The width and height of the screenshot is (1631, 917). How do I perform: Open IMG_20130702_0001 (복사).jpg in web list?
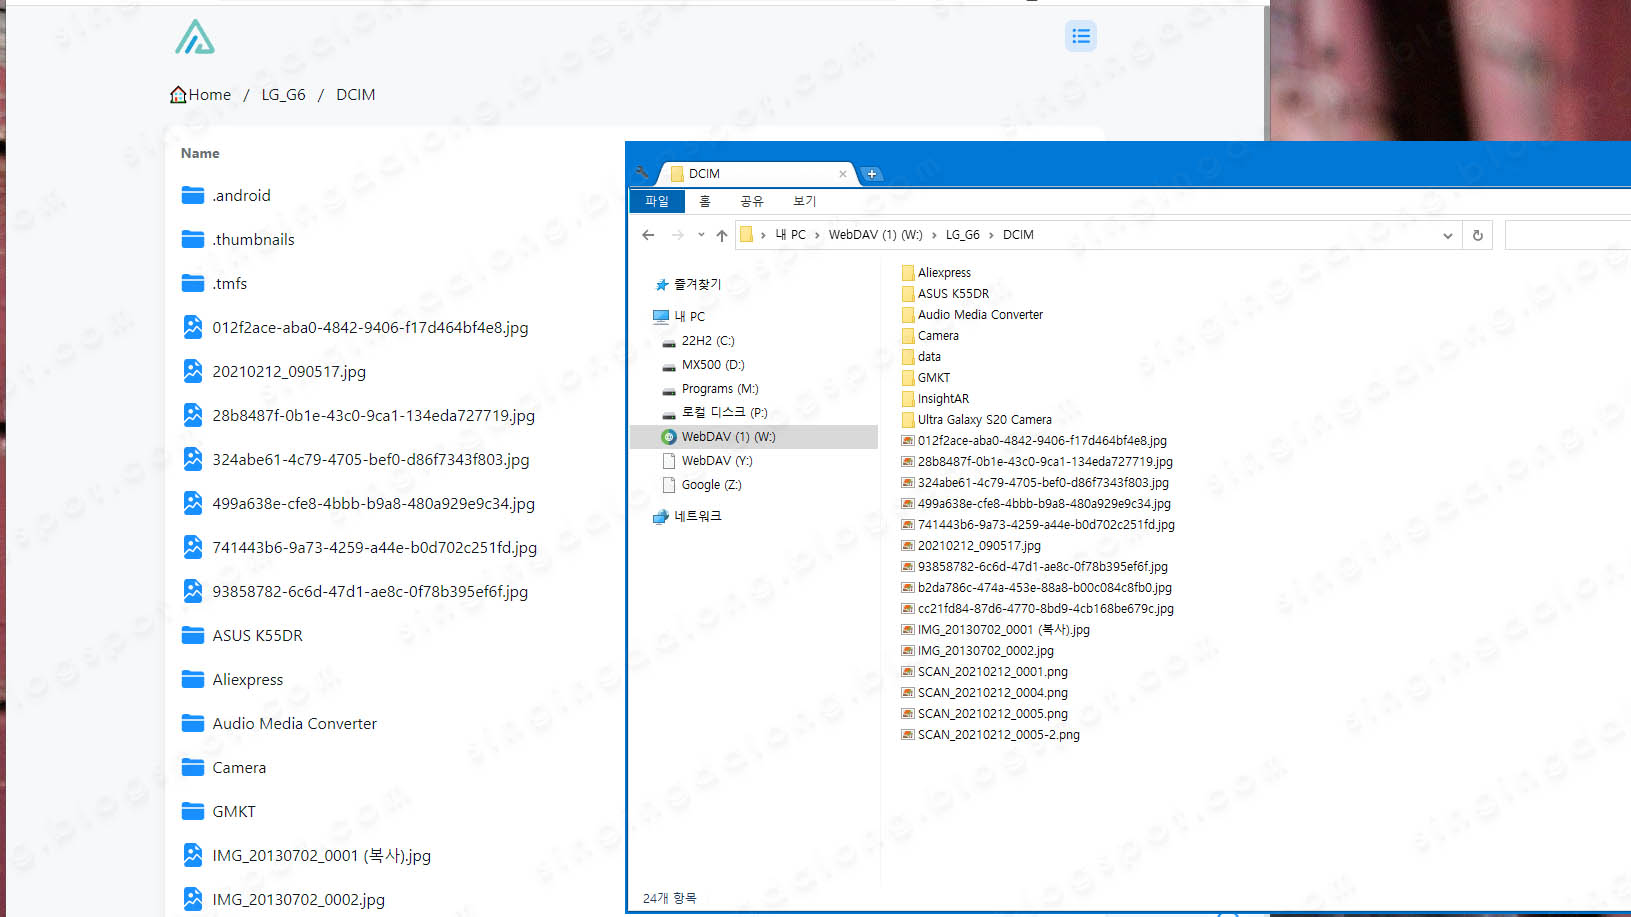(x=321, y=855)
